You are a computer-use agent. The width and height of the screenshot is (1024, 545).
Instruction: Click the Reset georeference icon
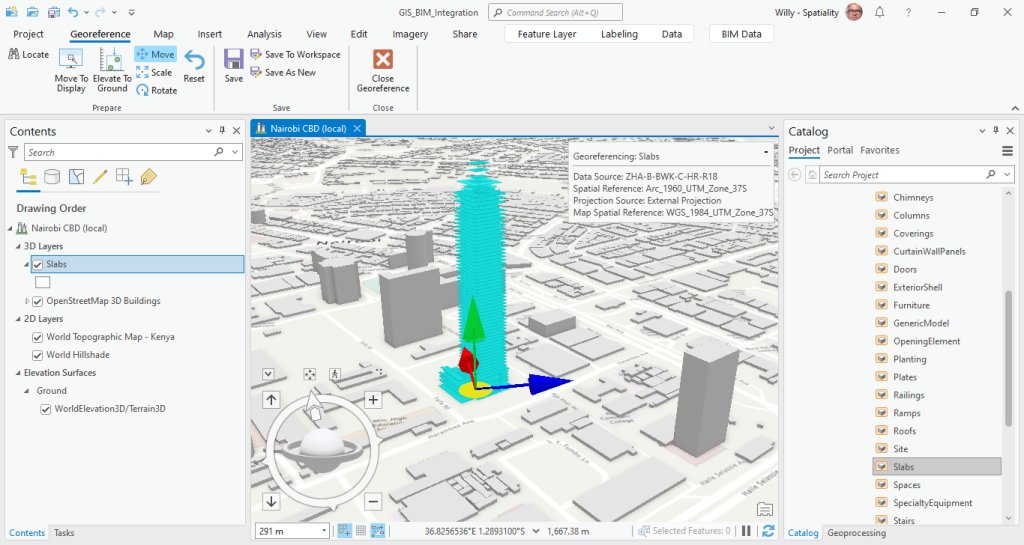point(194,66)
